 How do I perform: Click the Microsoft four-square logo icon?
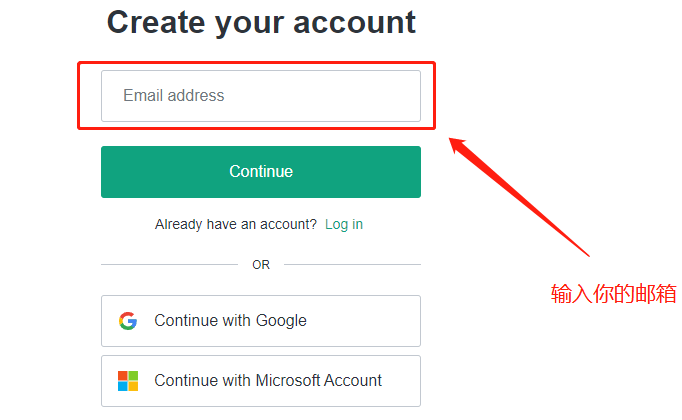tap(127, 381)
